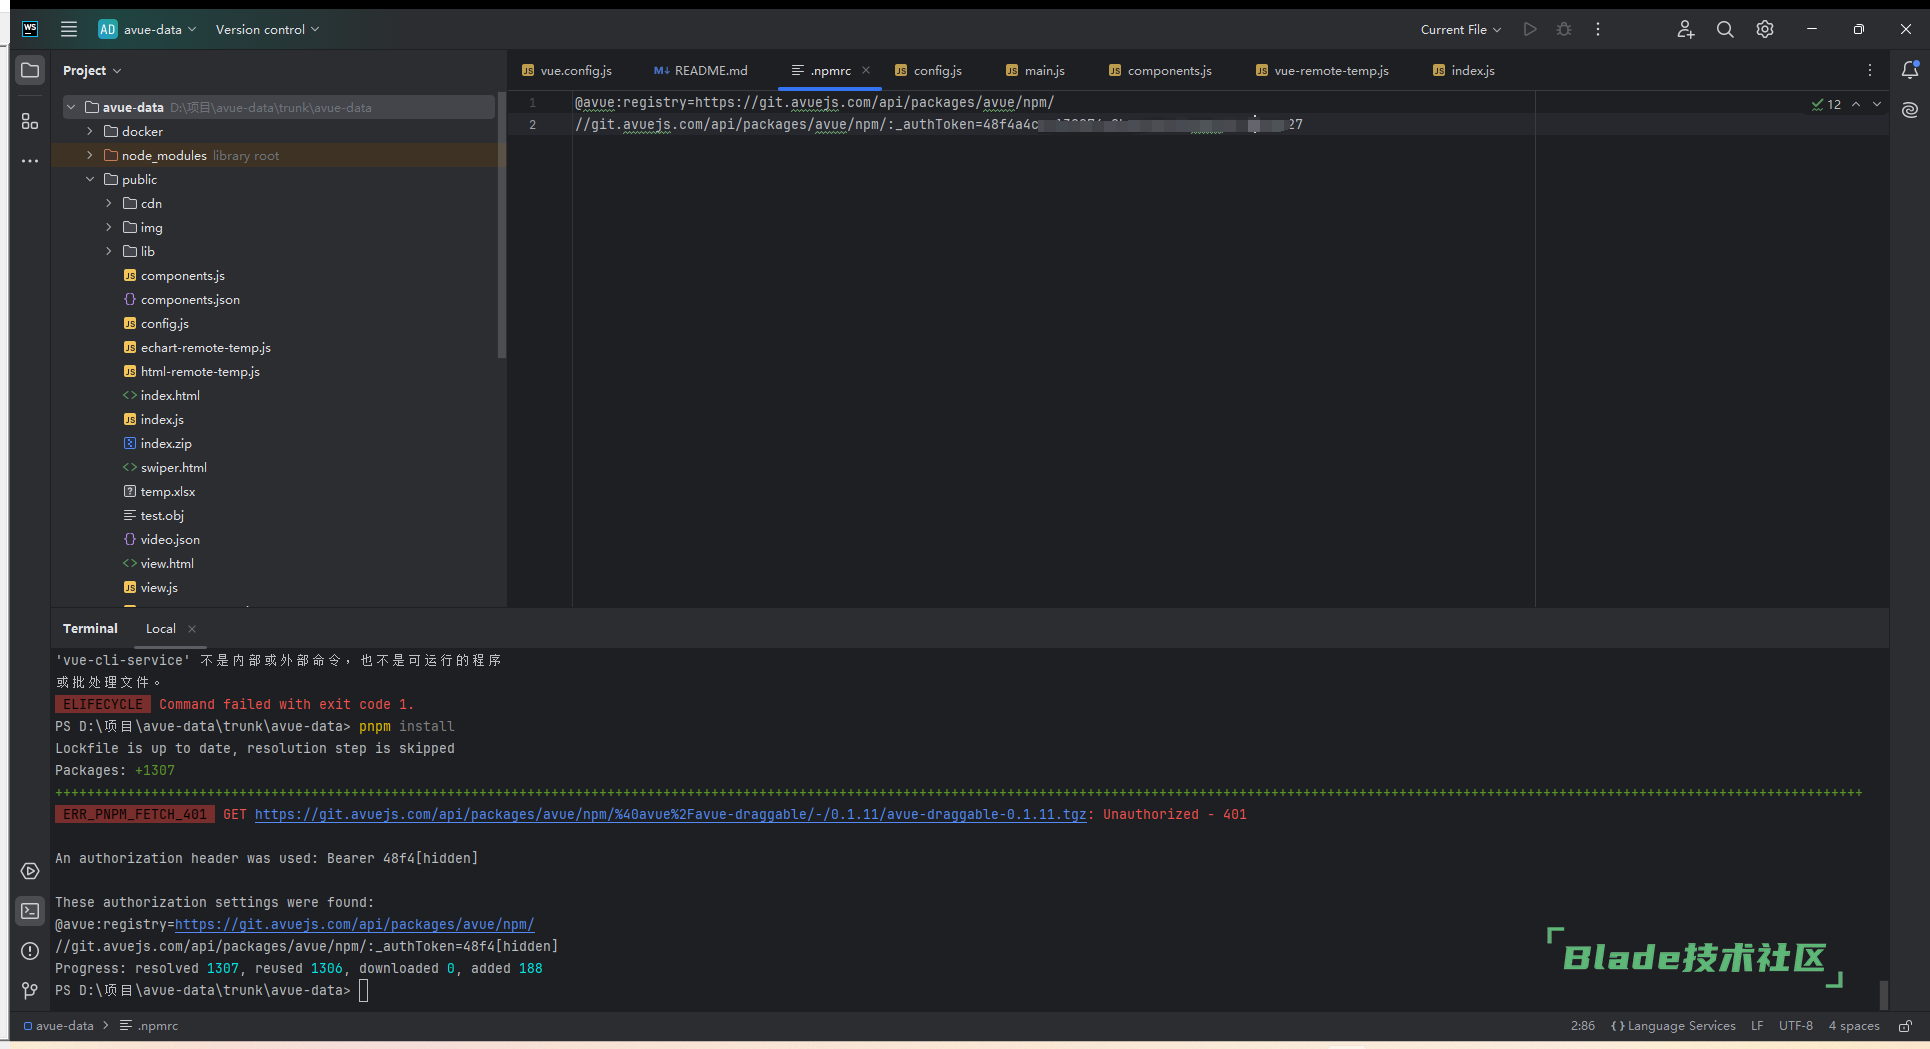Collapse the public folder
Viewport: 1930px width, 1049px height.
pyautogui.click(x=90, y=179)
